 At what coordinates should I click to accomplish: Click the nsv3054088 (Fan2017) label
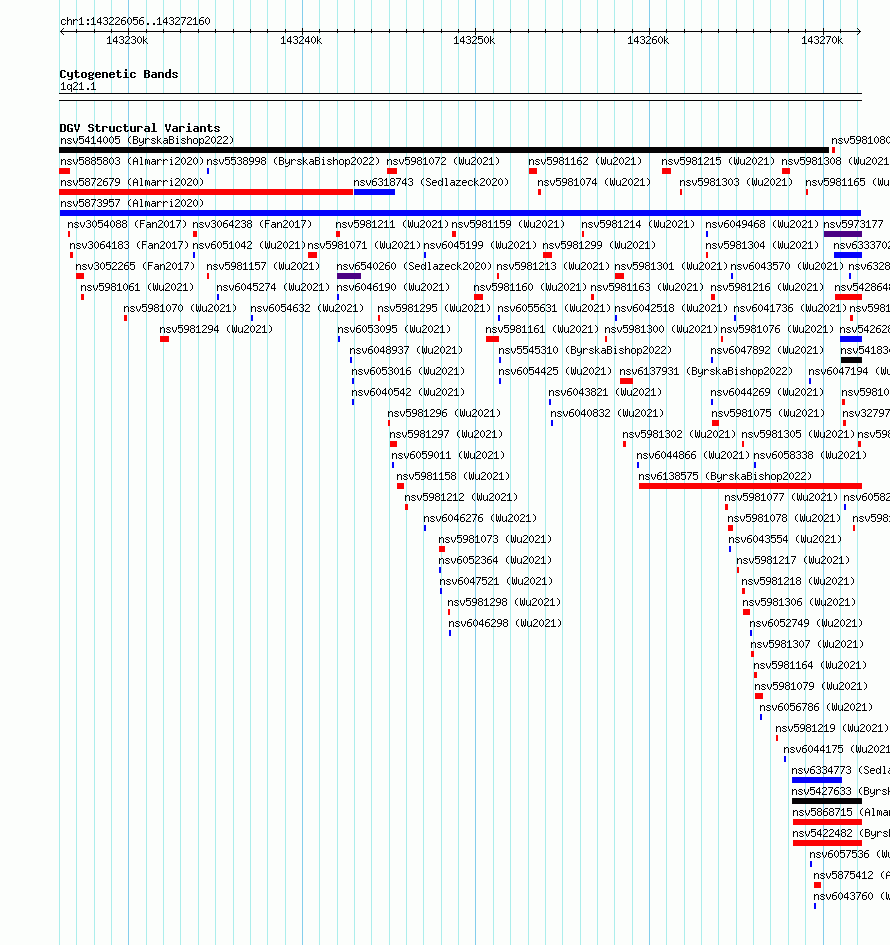tap(127, 224)
